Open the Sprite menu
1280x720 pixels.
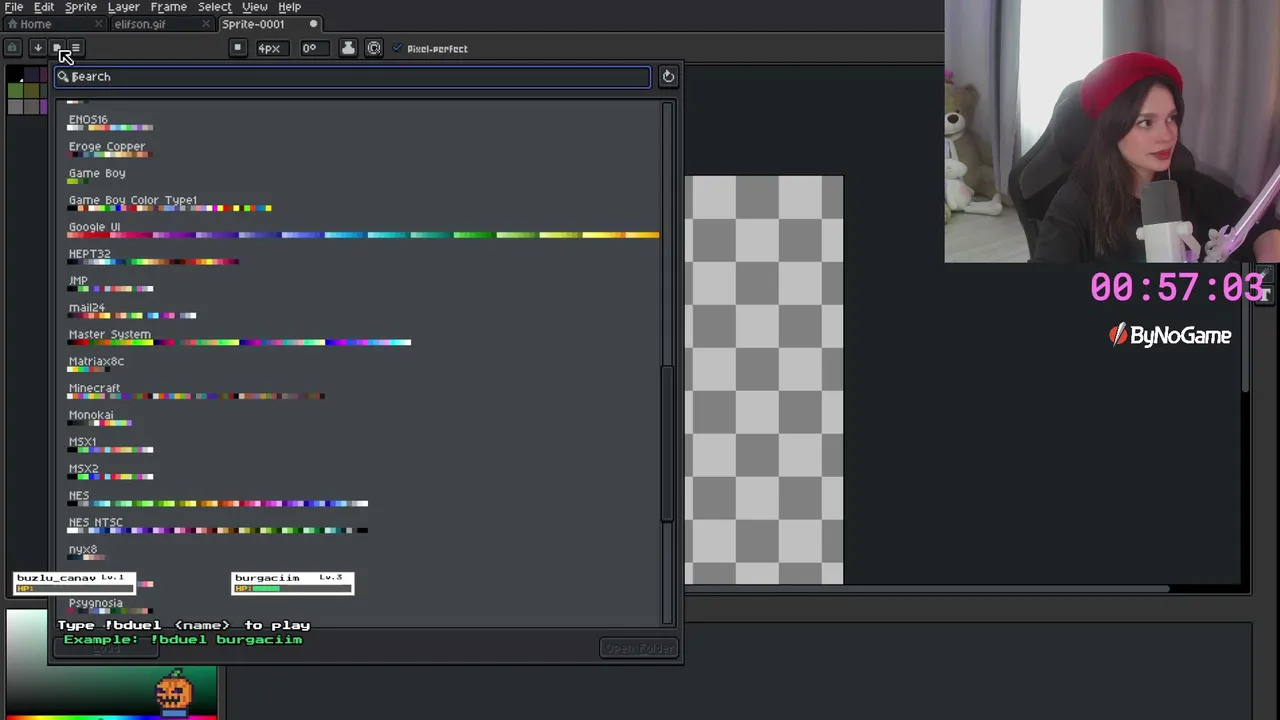[81, 7]
